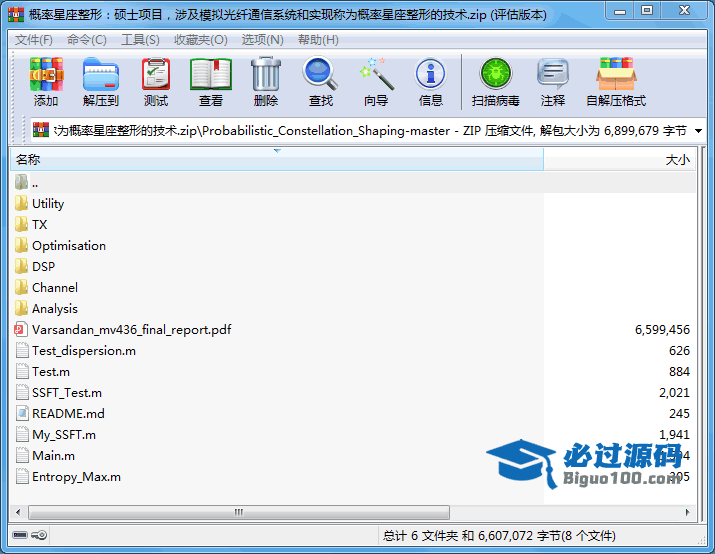Screen dimensions: 715x554
Task: Select the DSP folder
Action: click(43, 266)
